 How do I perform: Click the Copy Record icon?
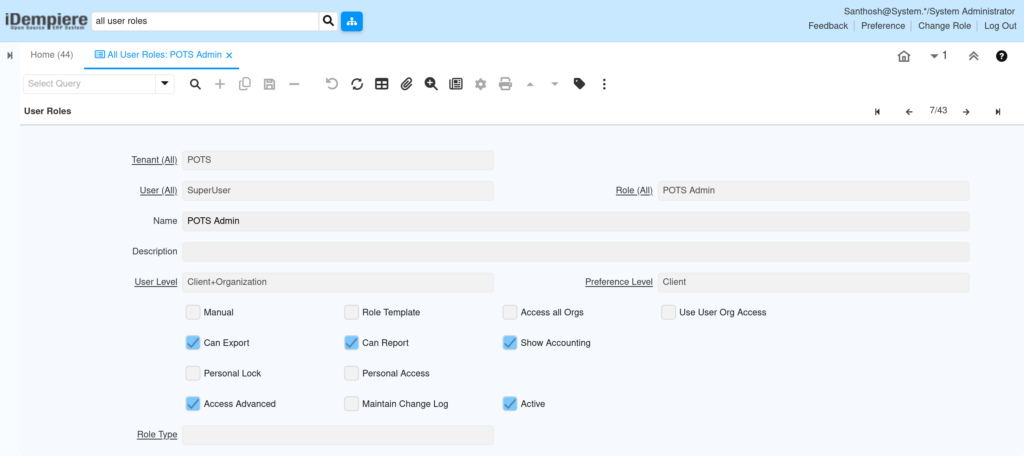(245, 84)
